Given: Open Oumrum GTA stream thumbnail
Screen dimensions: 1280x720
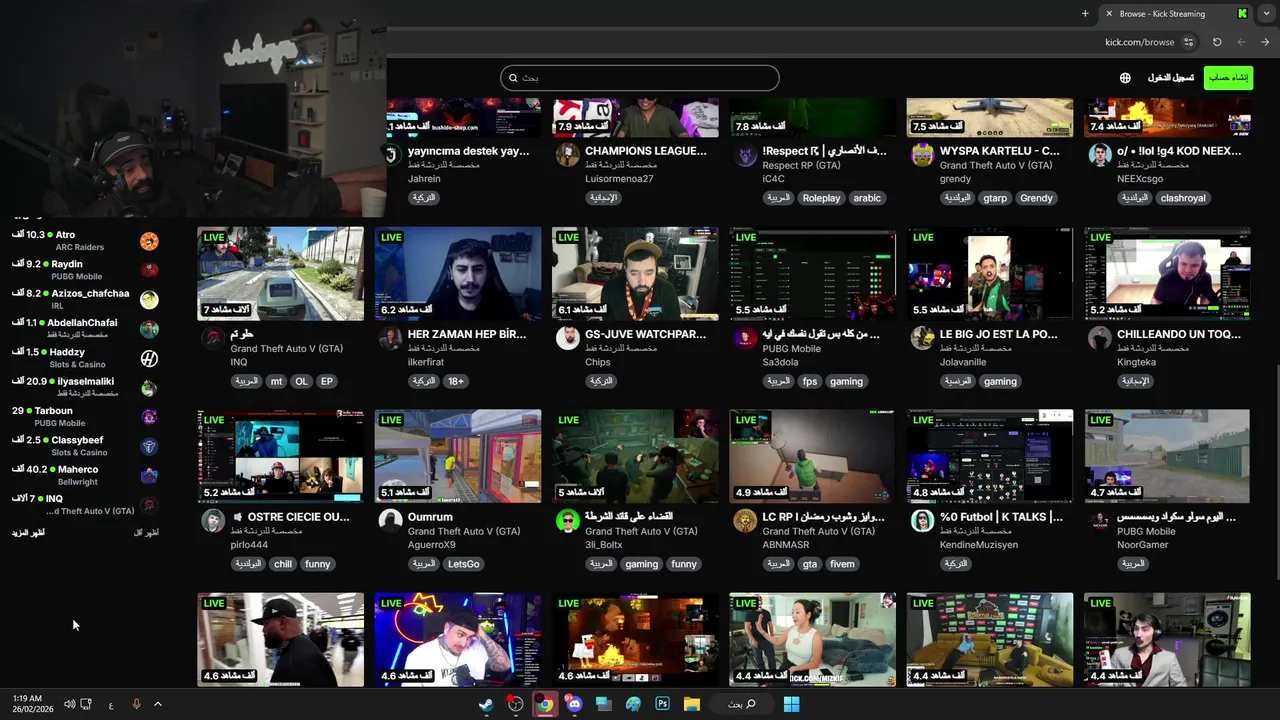Looking at the screenshot, I should [x=458, y=456].
